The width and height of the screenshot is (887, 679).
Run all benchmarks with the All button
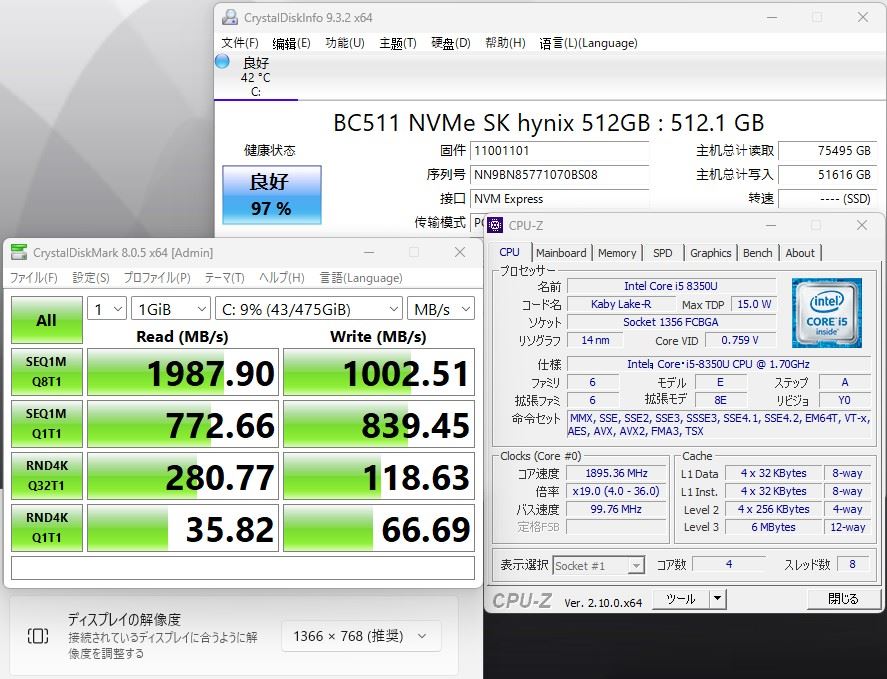point(46,320)
